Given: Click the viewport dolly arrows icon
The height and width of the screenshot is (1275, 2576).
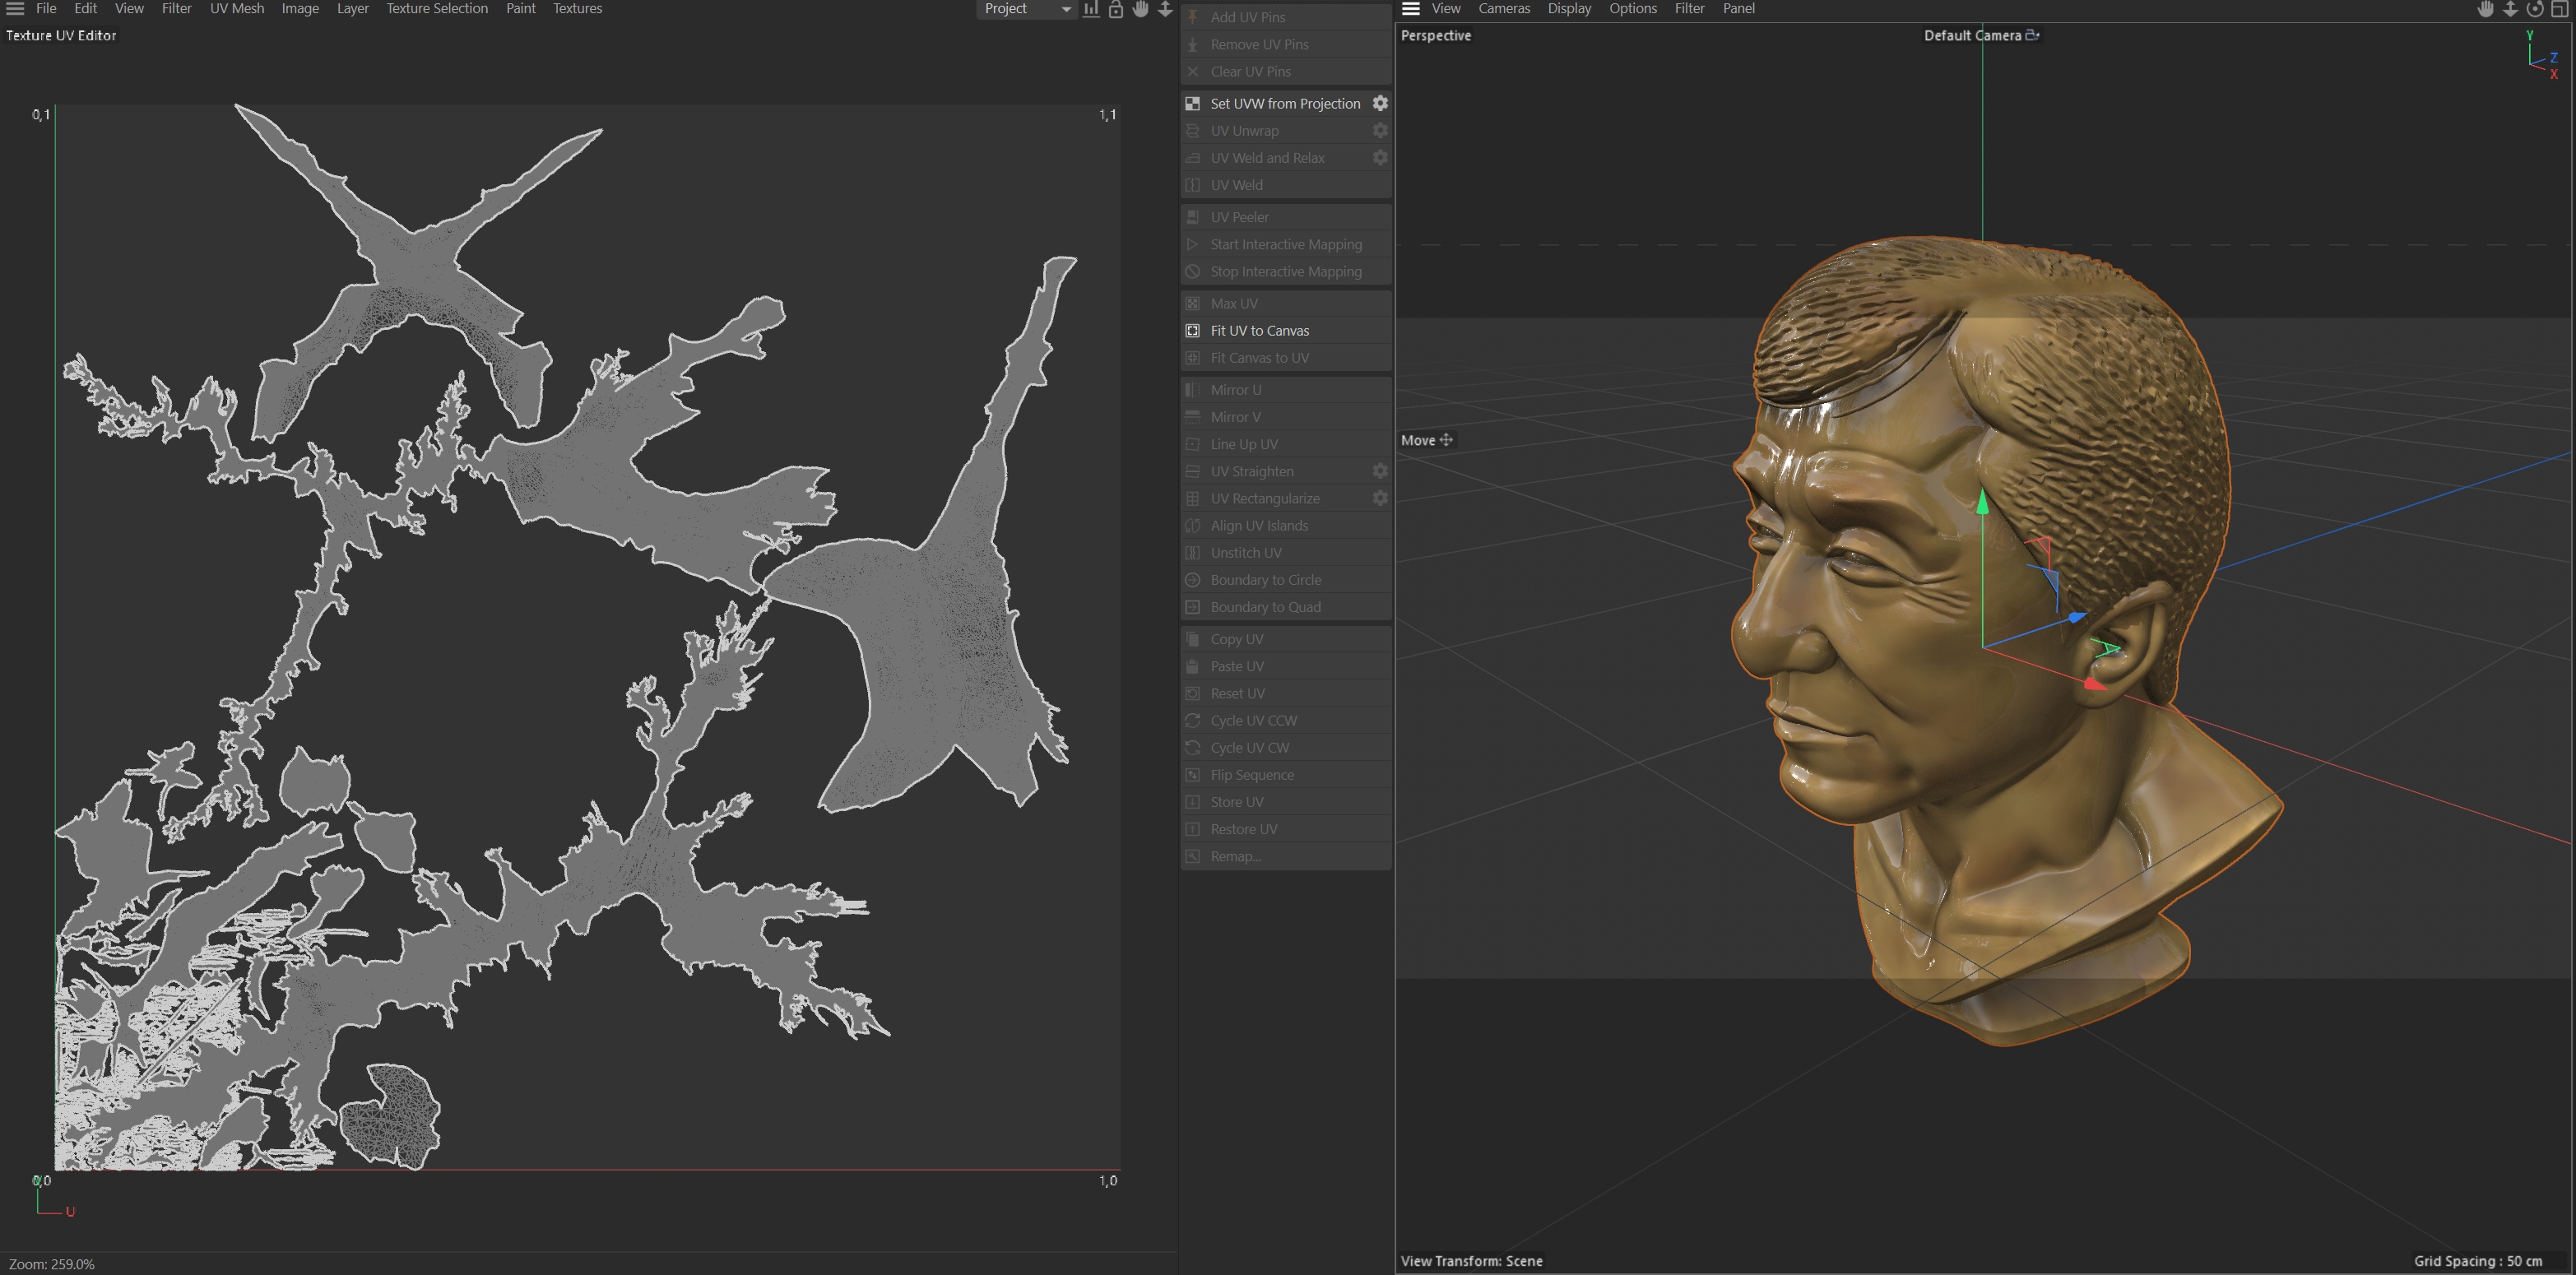Looking at the screenshot, I should 2510,9.
